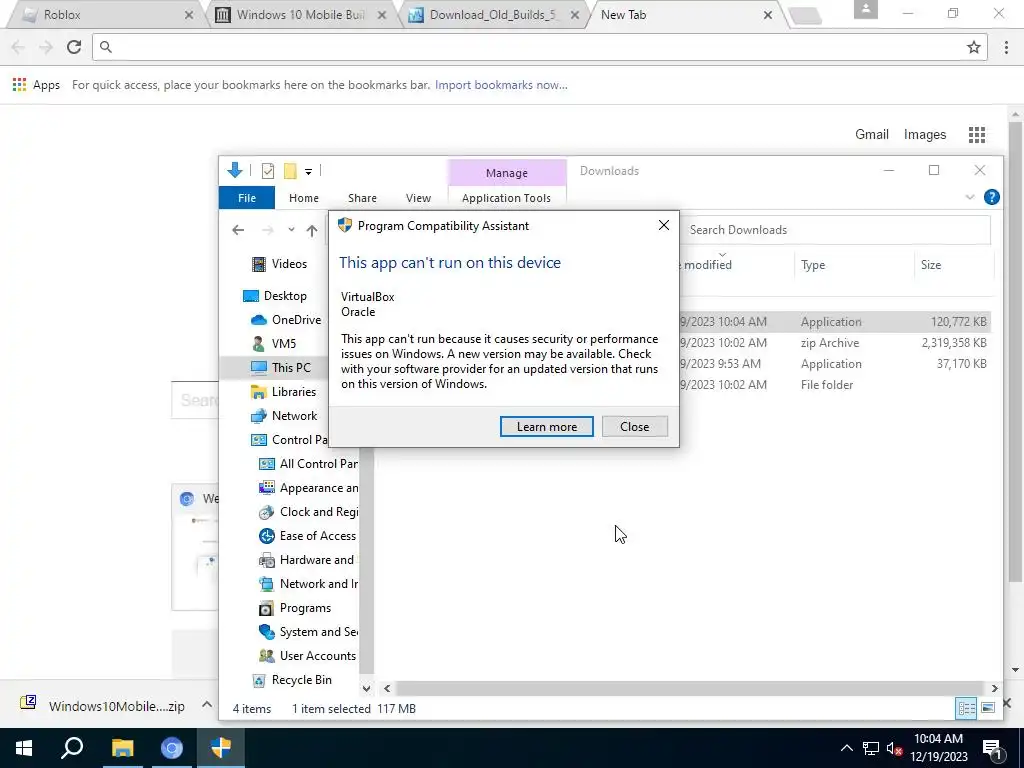
Task: Click Search Downloads field
Action: 836,230
